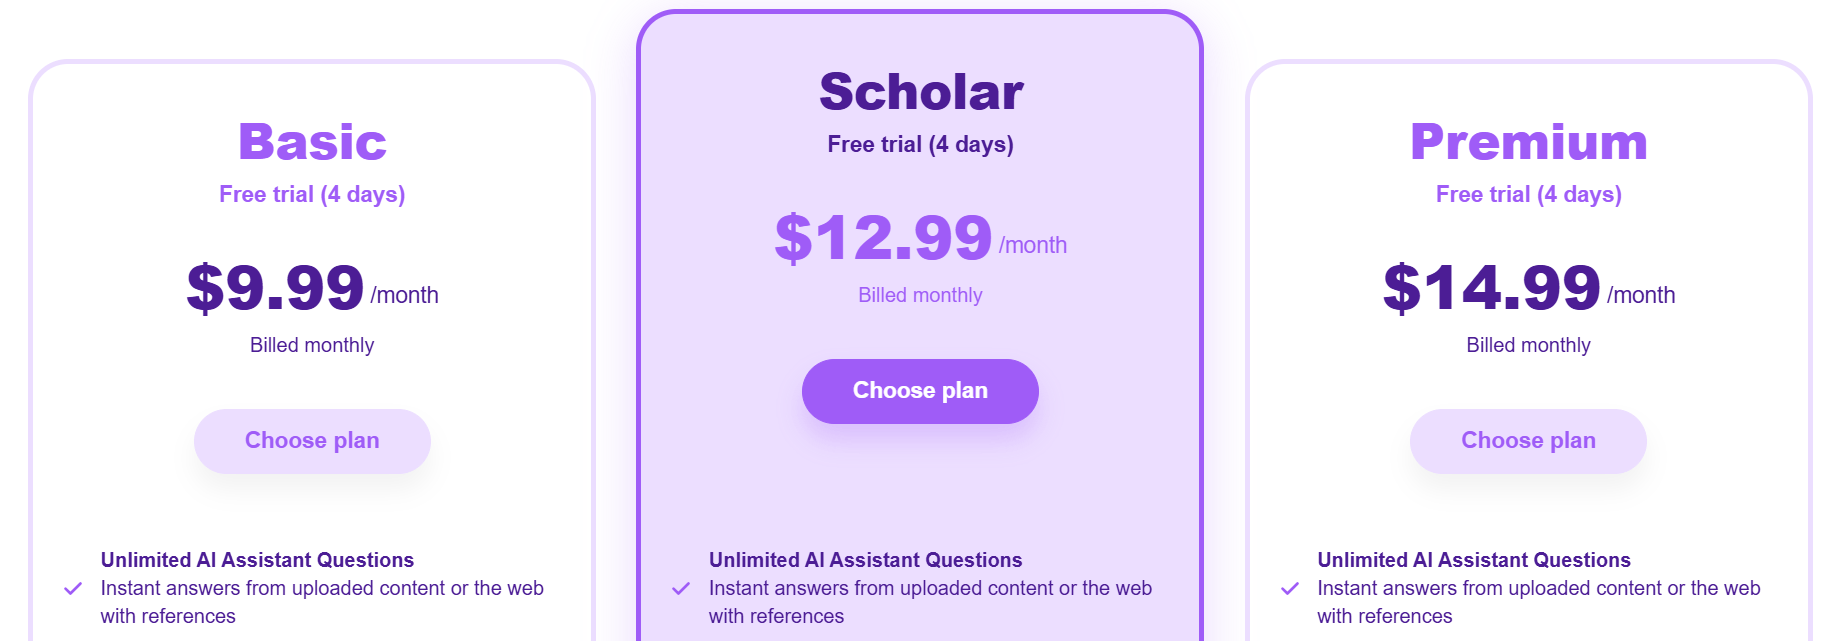The width and height of the screenshot is (1833, 641).
Task: Click Billed monthly under the Premium price
Action: pos(1528,345)
